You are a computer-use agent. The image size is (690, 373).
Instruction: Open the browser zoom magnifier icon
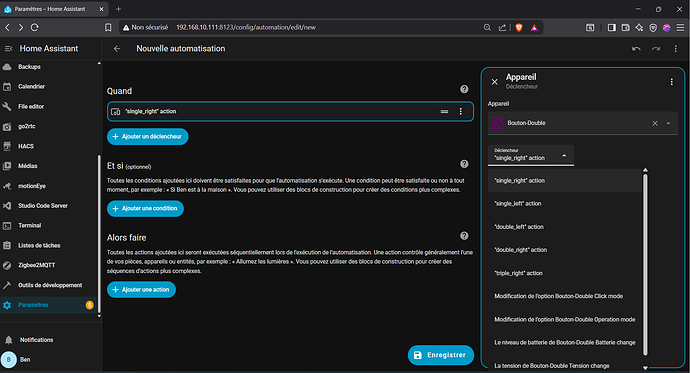[x=487, y=27]
